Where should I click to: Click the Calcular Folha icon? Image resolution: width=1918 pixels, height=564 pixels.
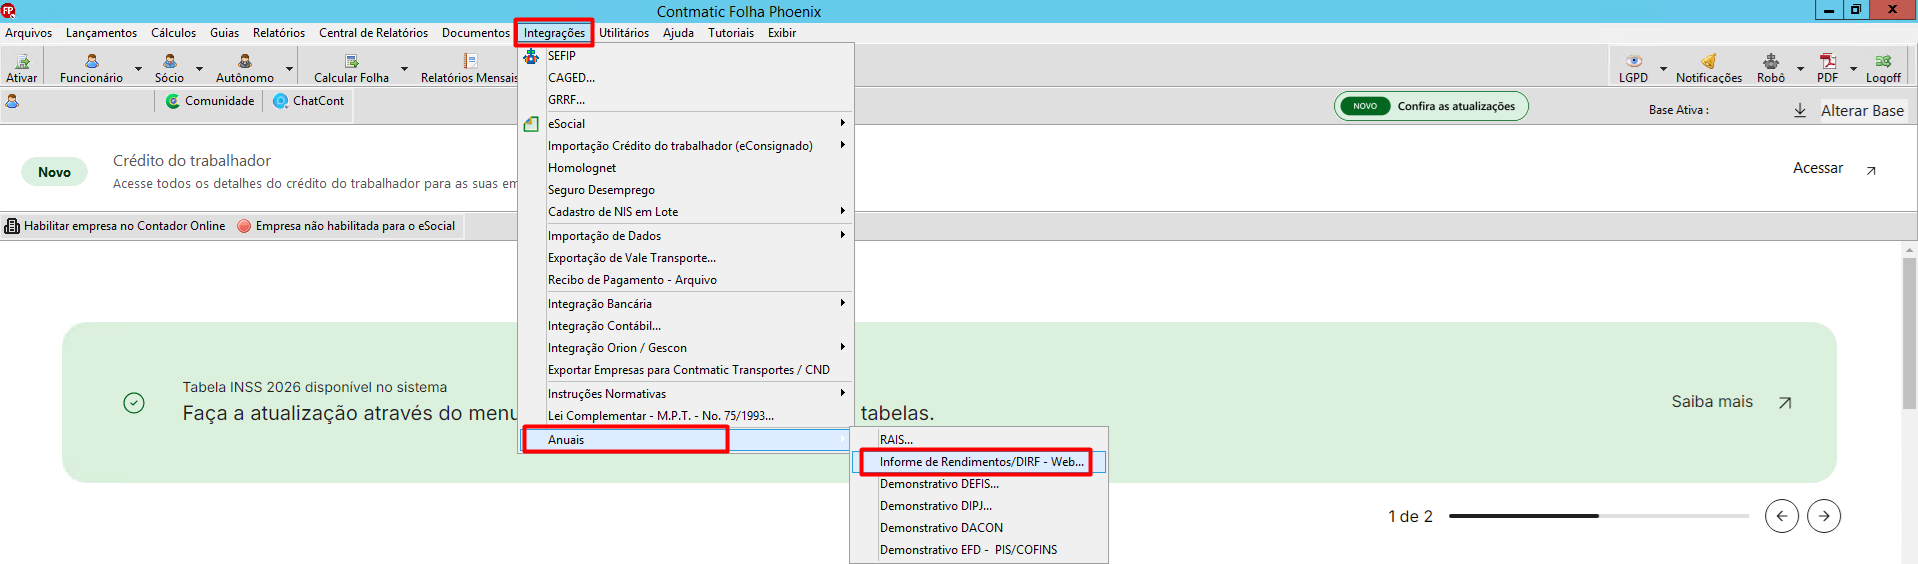pyautogui.click(x=352, y=62)
